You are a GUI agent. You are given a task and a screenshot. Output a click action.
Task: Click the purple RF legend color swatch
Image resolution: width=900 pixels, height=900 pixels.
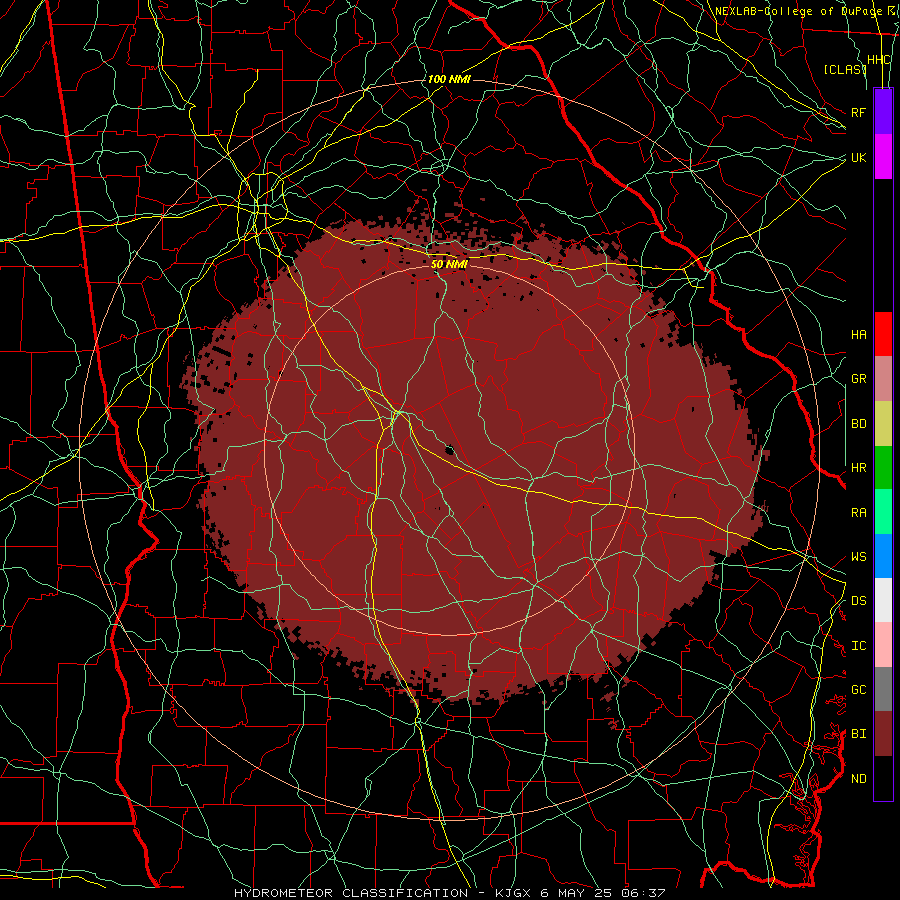(883, 112)
